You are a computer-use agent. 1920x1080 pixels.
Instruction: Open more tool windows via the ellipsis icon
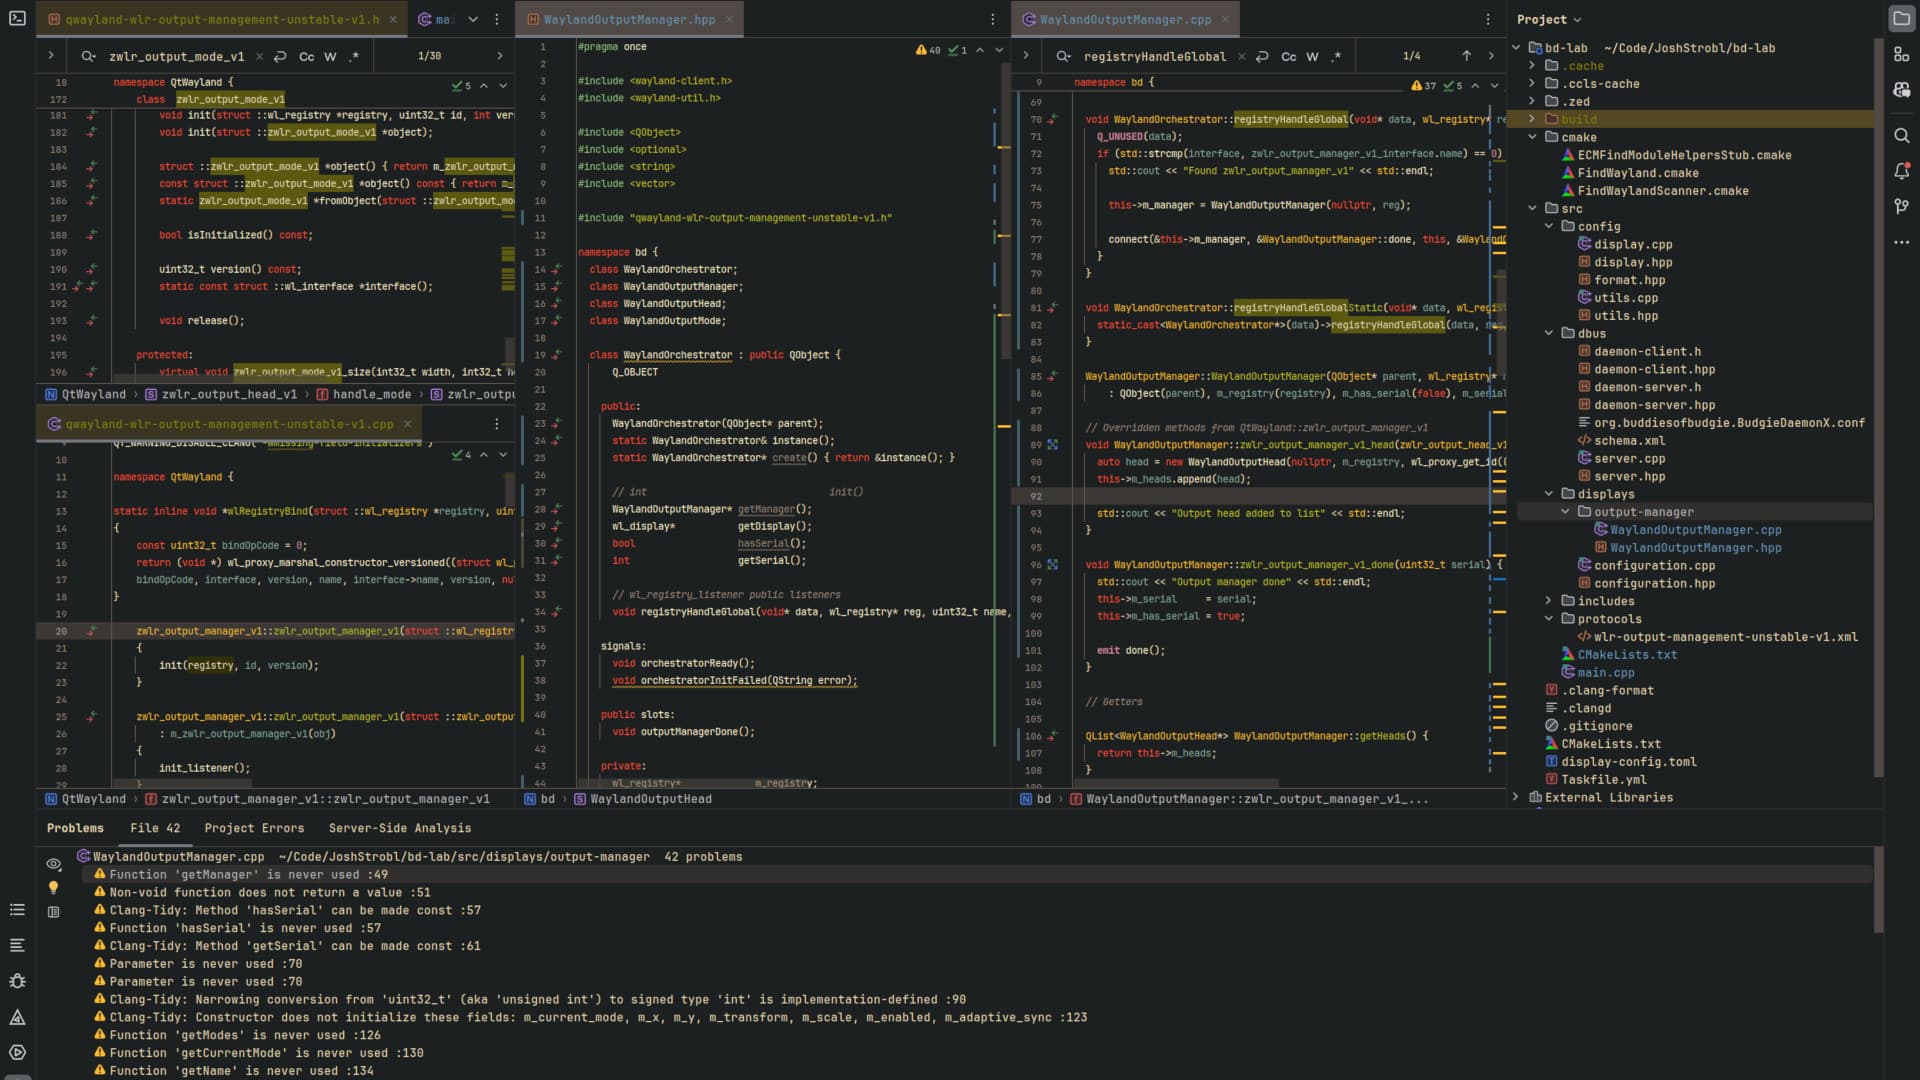tap(1903, 242)
